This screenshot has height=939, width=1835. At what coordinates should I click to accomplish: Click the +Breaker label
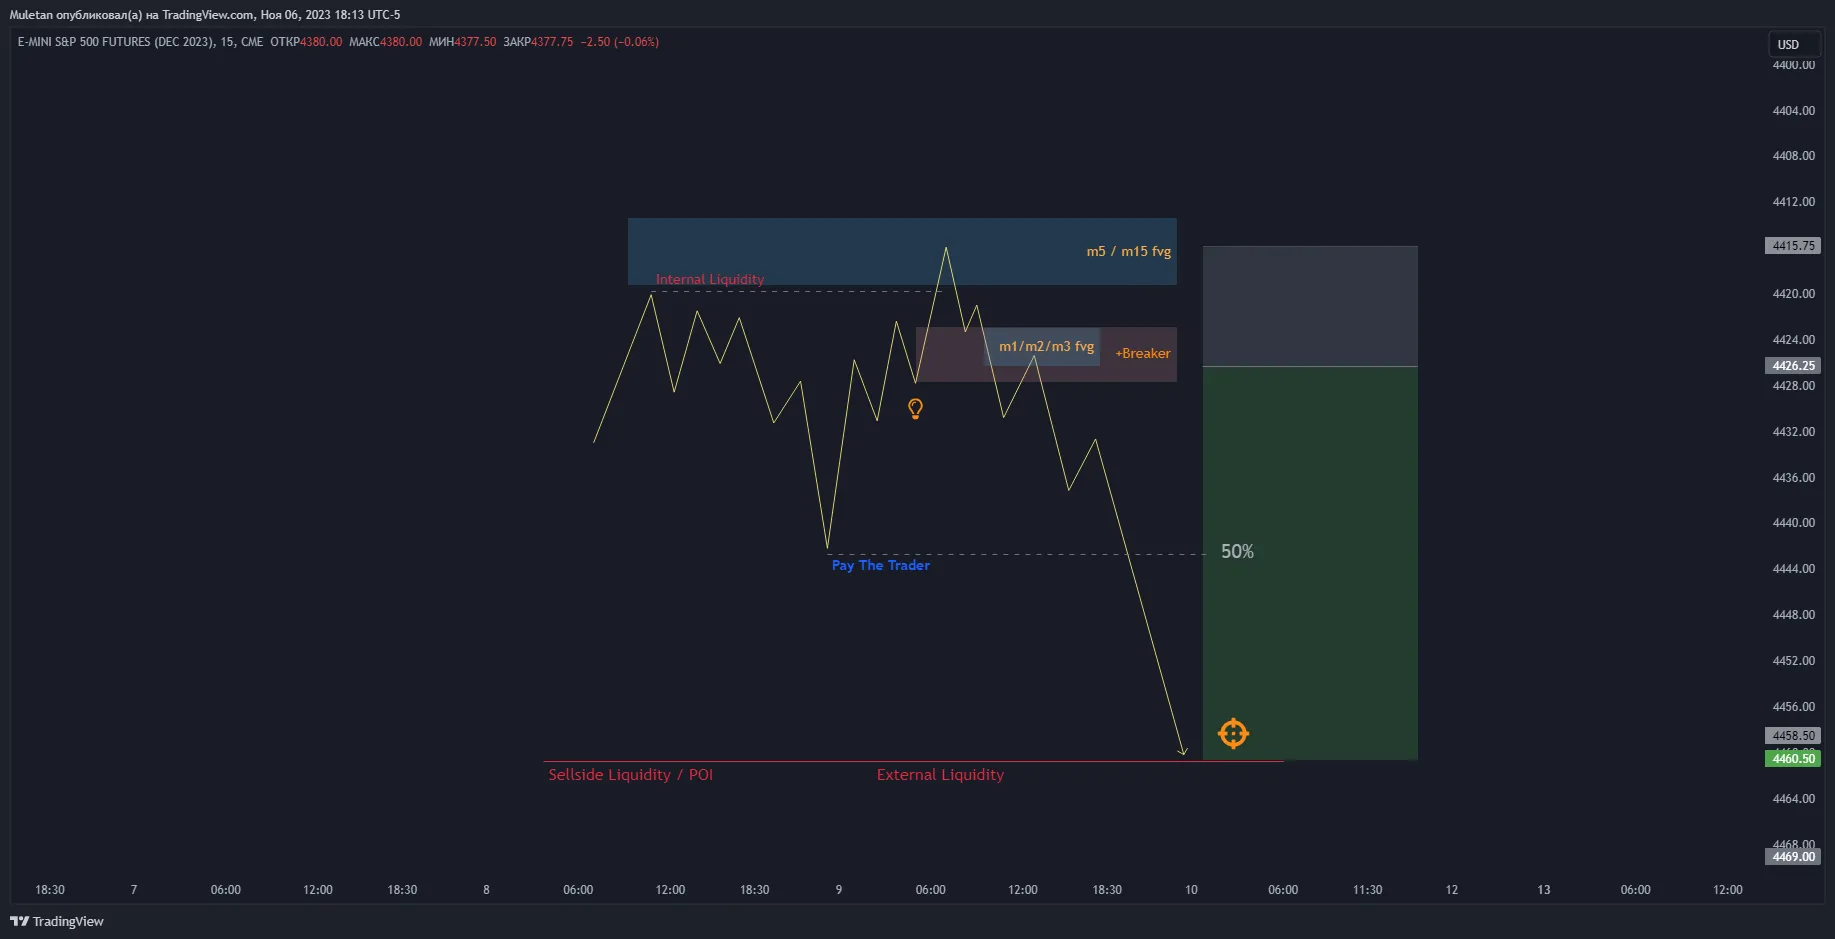pyautogui.click(x=1142, y=353)
